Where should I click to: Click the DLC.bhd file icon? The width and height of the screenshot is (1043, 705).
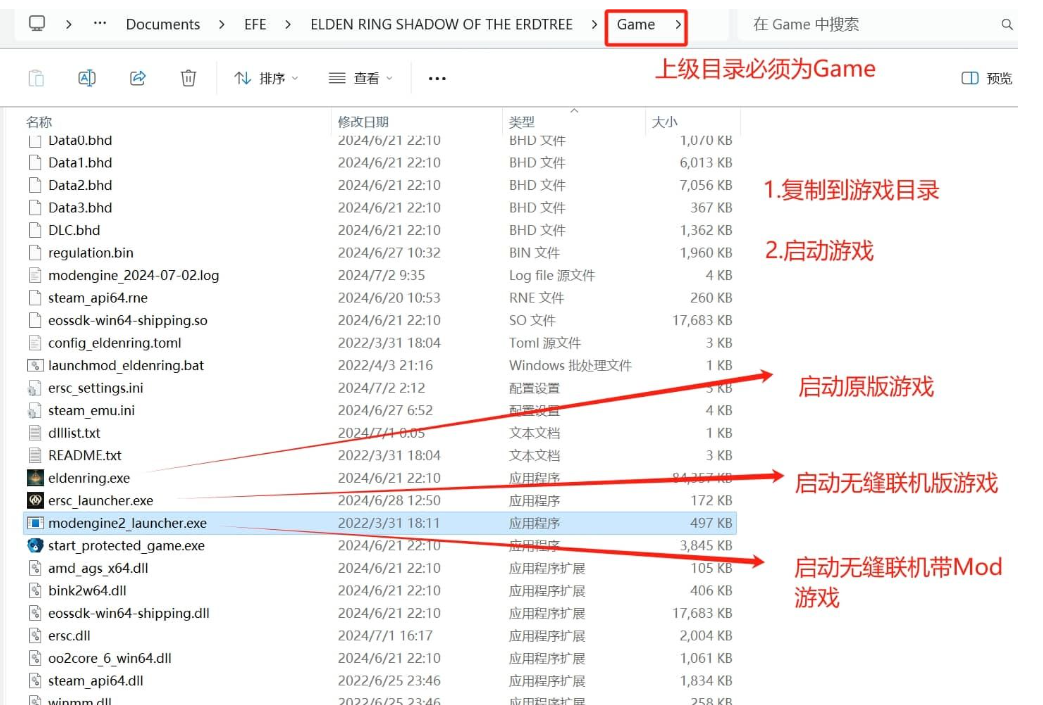[x=35, y=230]
